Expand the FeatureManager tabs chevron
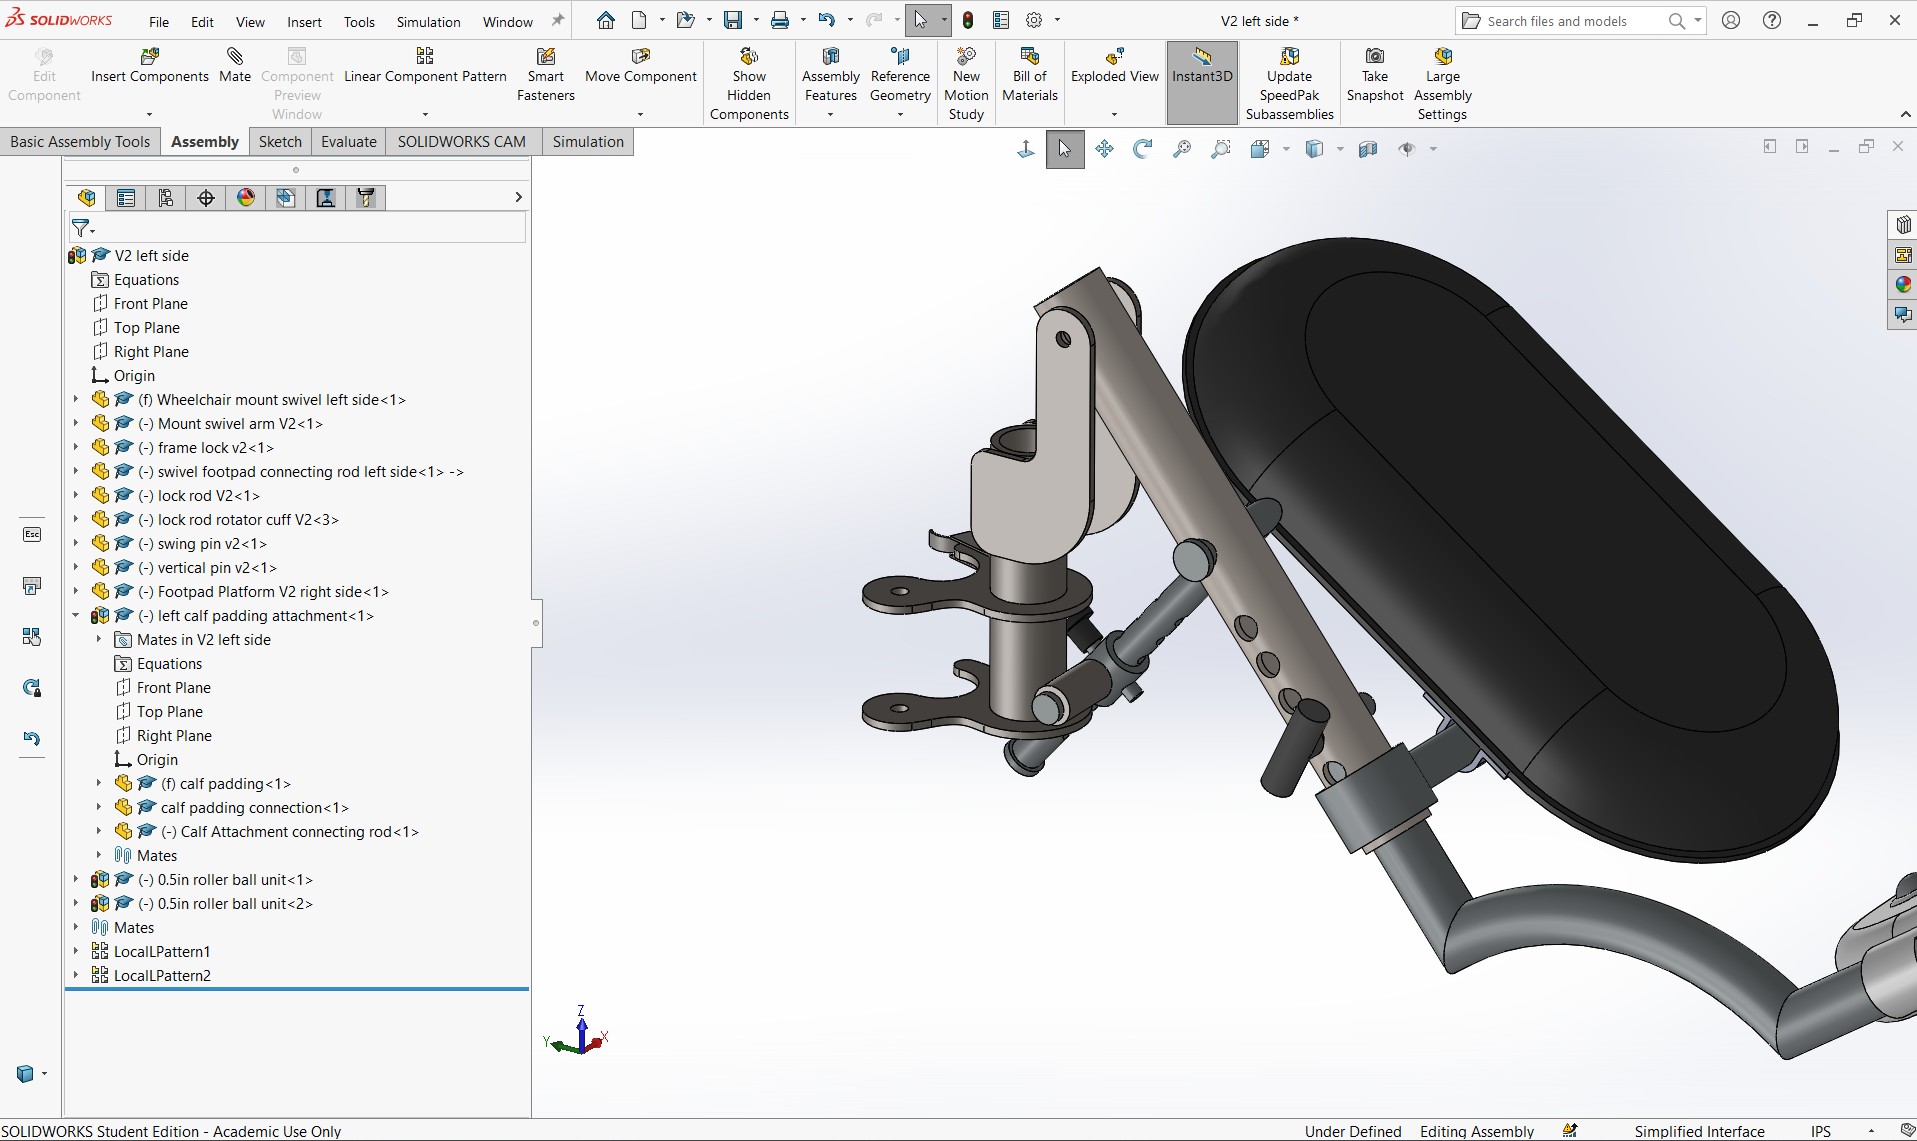Viewport: 1917px width, 1141px height. click(x=518, y=197)
